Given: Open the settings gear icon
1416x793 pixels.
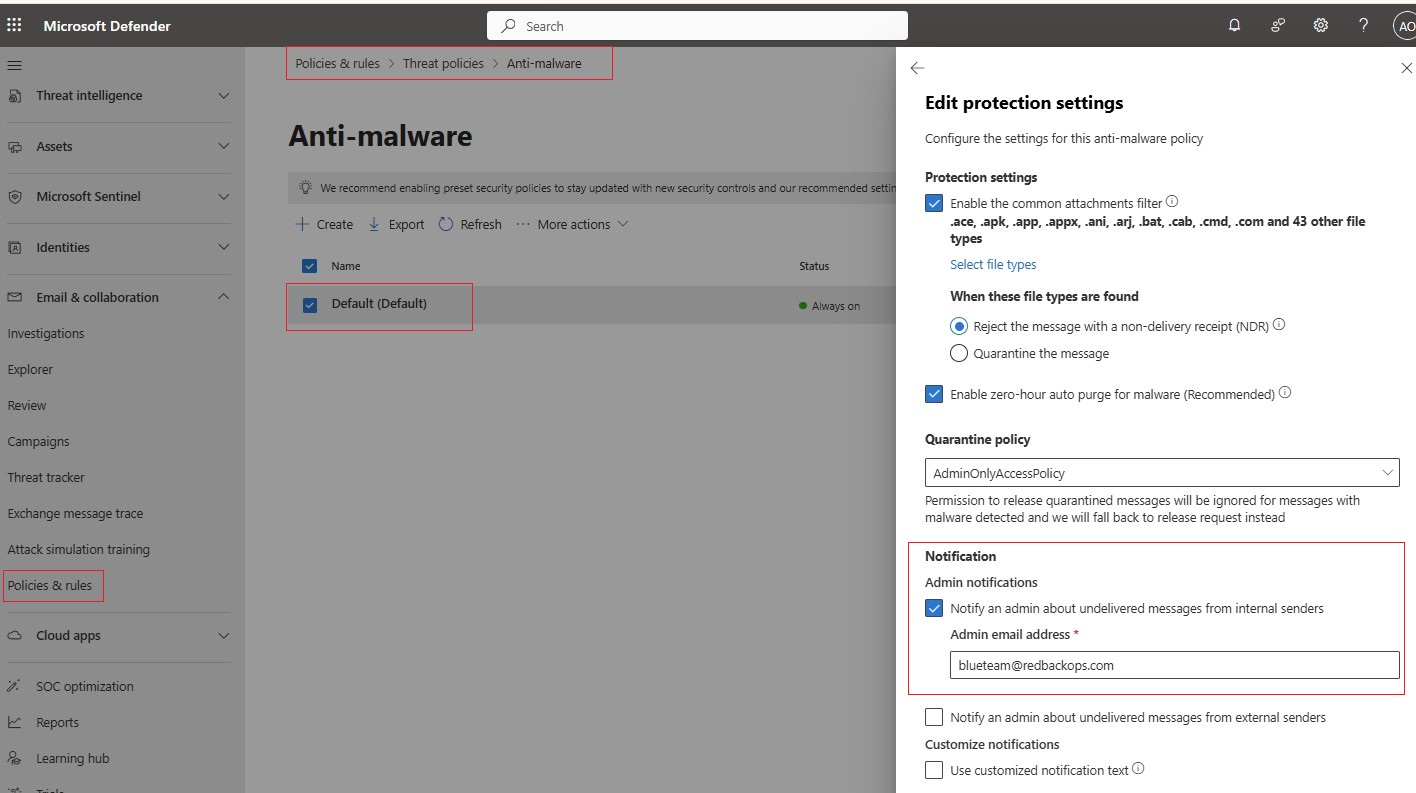Looking at the screenshot, I should pos(1321,26).
